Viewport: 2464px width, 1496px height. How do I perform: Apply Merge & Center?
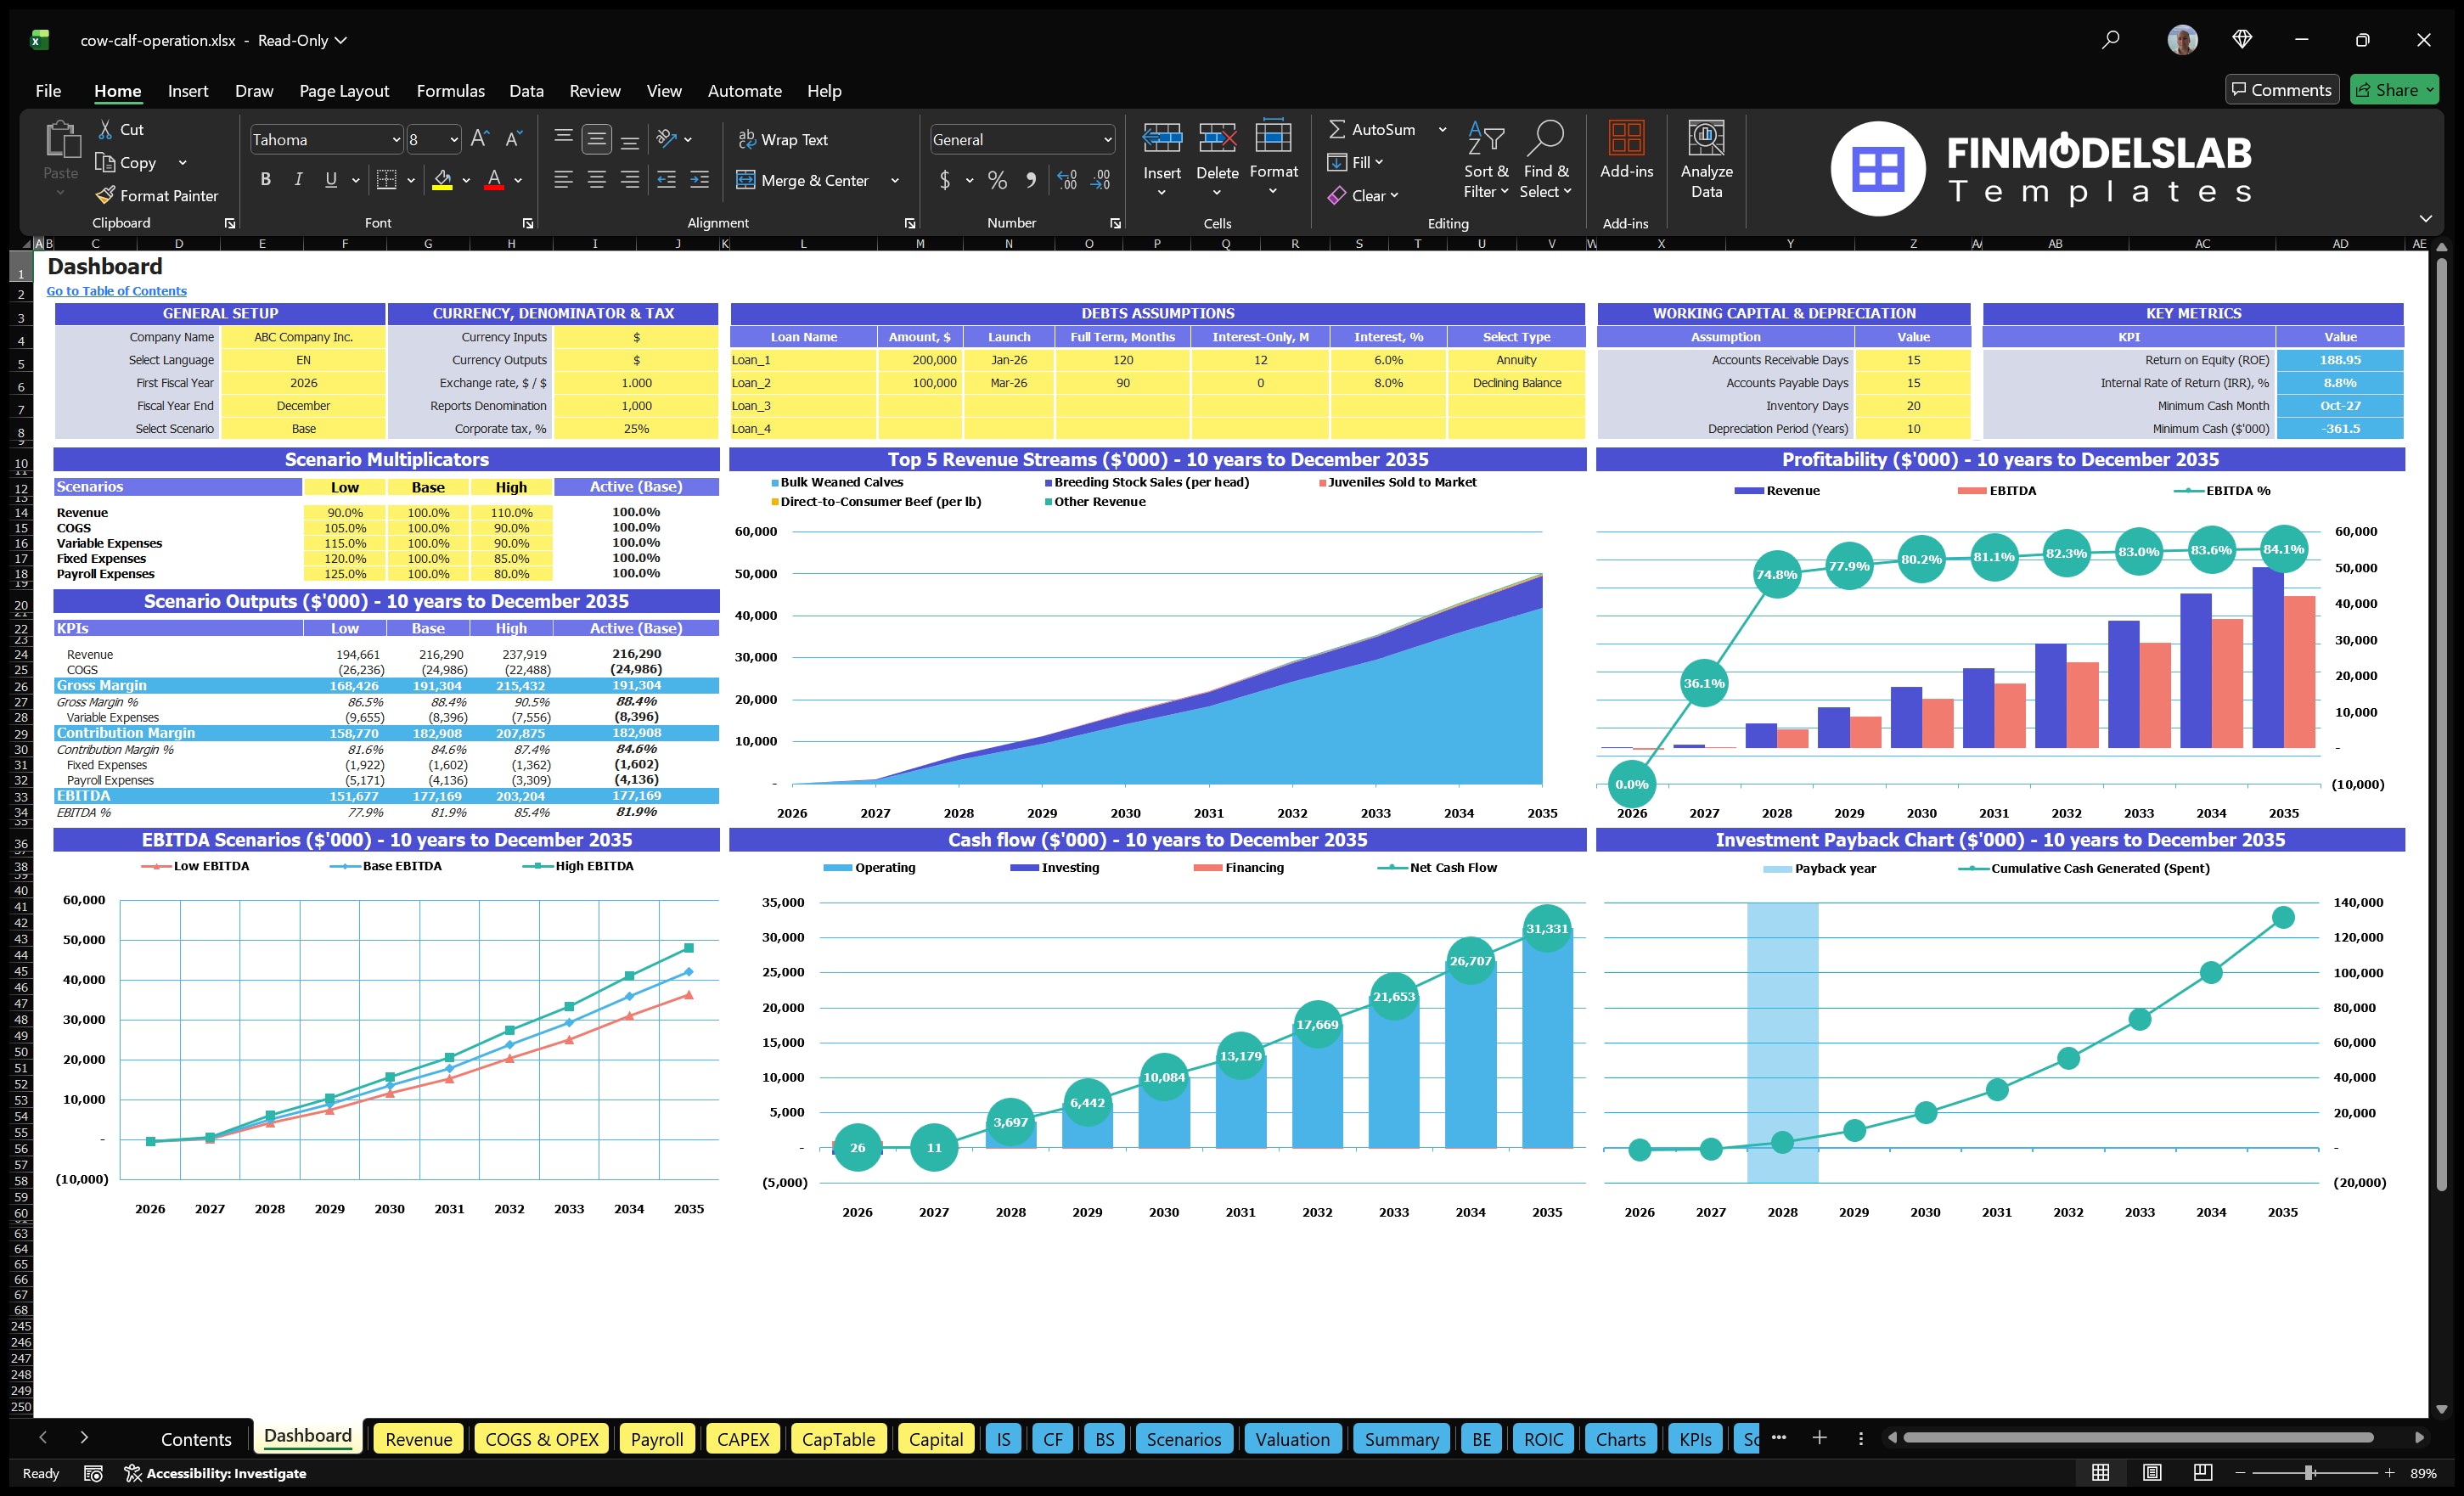(x=805, y=180)
